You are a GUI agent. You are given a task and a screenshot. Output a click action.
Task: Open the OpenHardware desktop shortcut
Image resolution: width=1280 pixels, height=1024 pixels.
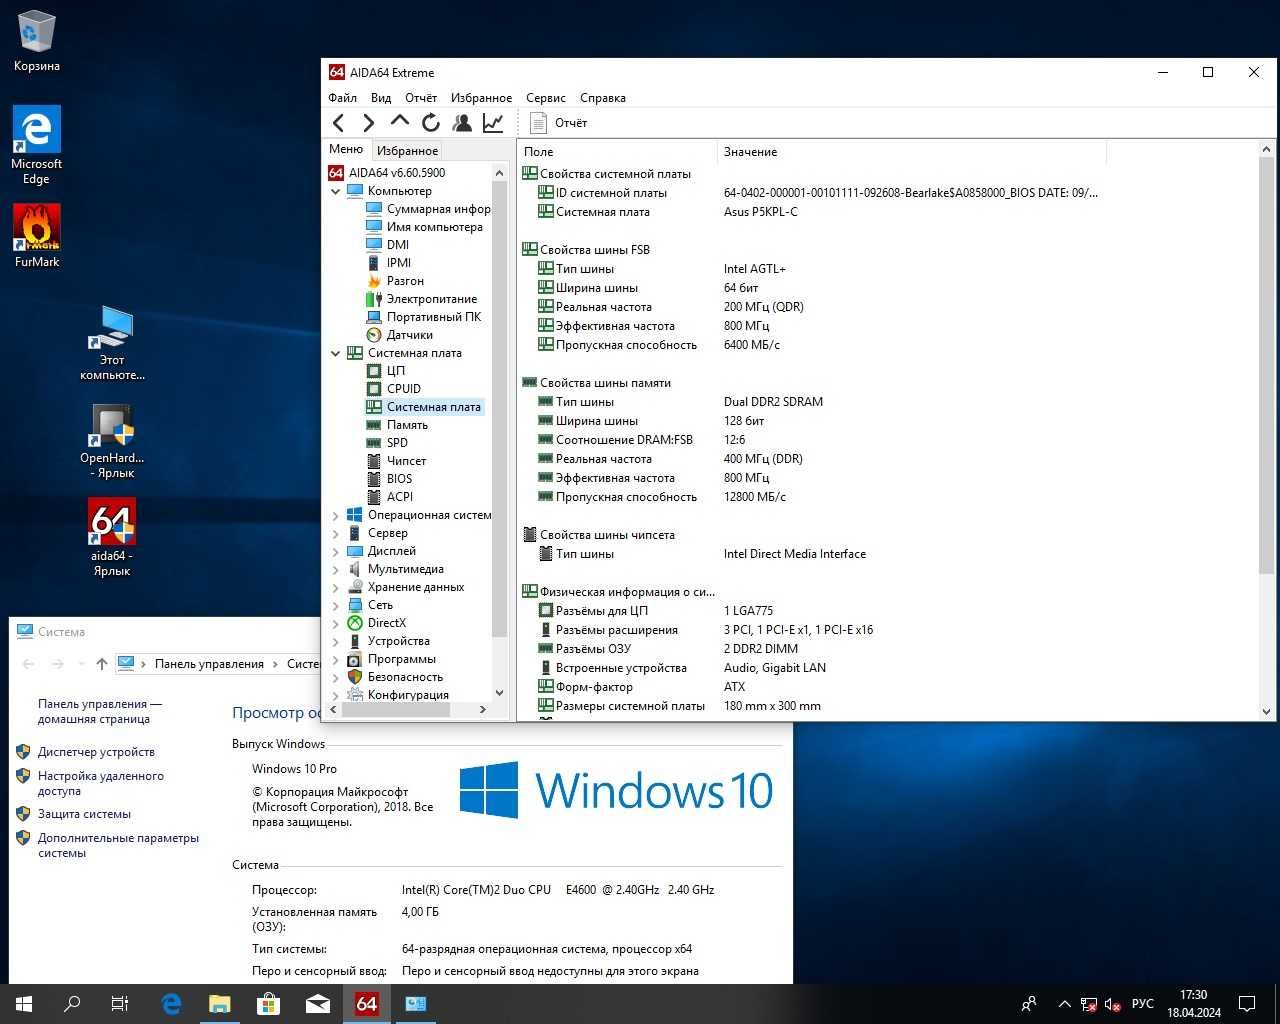pos(112,441)
